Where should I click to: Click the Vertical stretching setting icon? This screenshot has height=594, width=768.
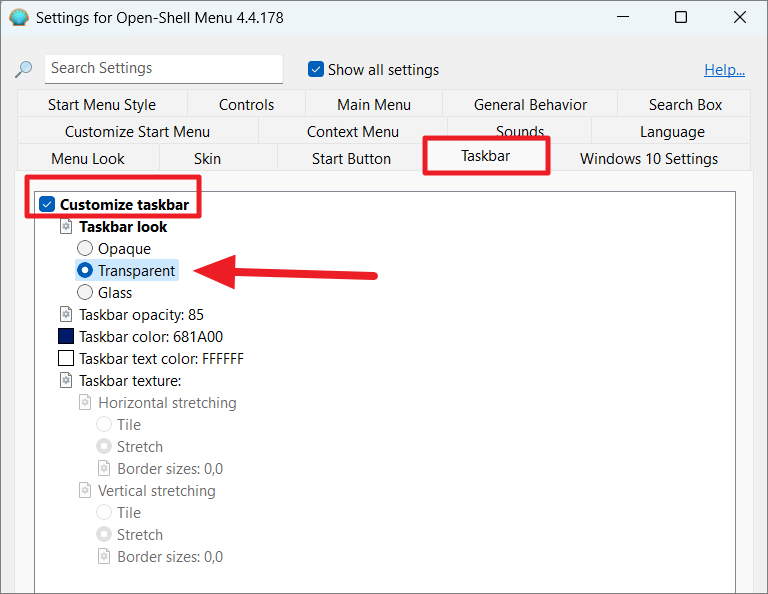pyautogui.click(x=85, y=491)
